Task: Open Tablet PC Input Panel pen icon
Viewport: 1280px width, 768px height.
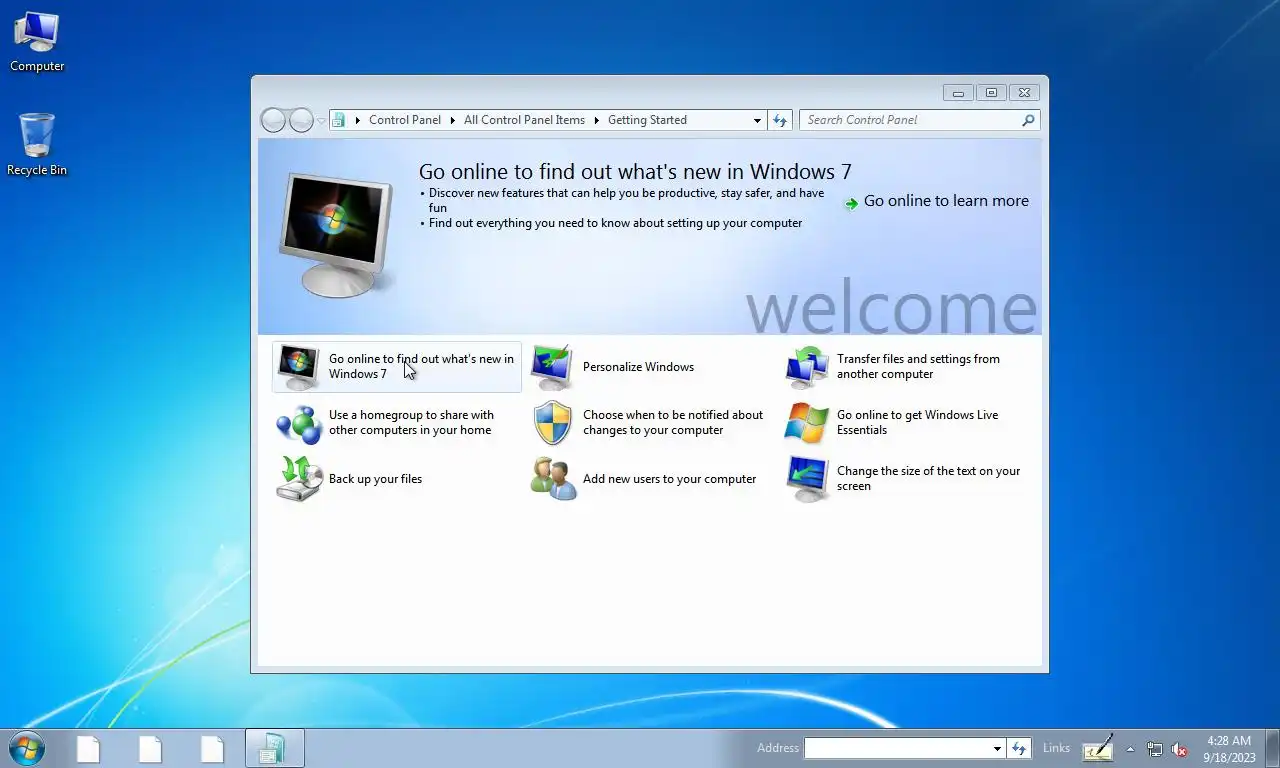Action: click(1098, 748)
